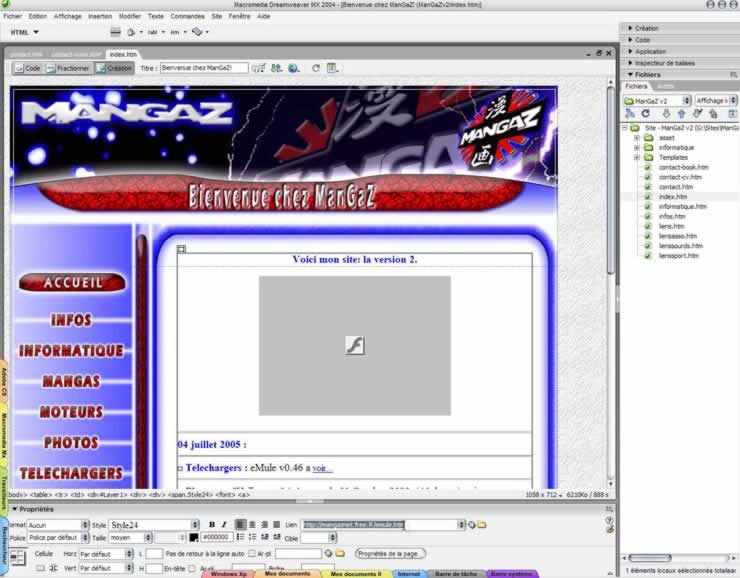Click the Put files up arrow icon
740x578 pixels.
pyautogui.click(x=681, y=114)
